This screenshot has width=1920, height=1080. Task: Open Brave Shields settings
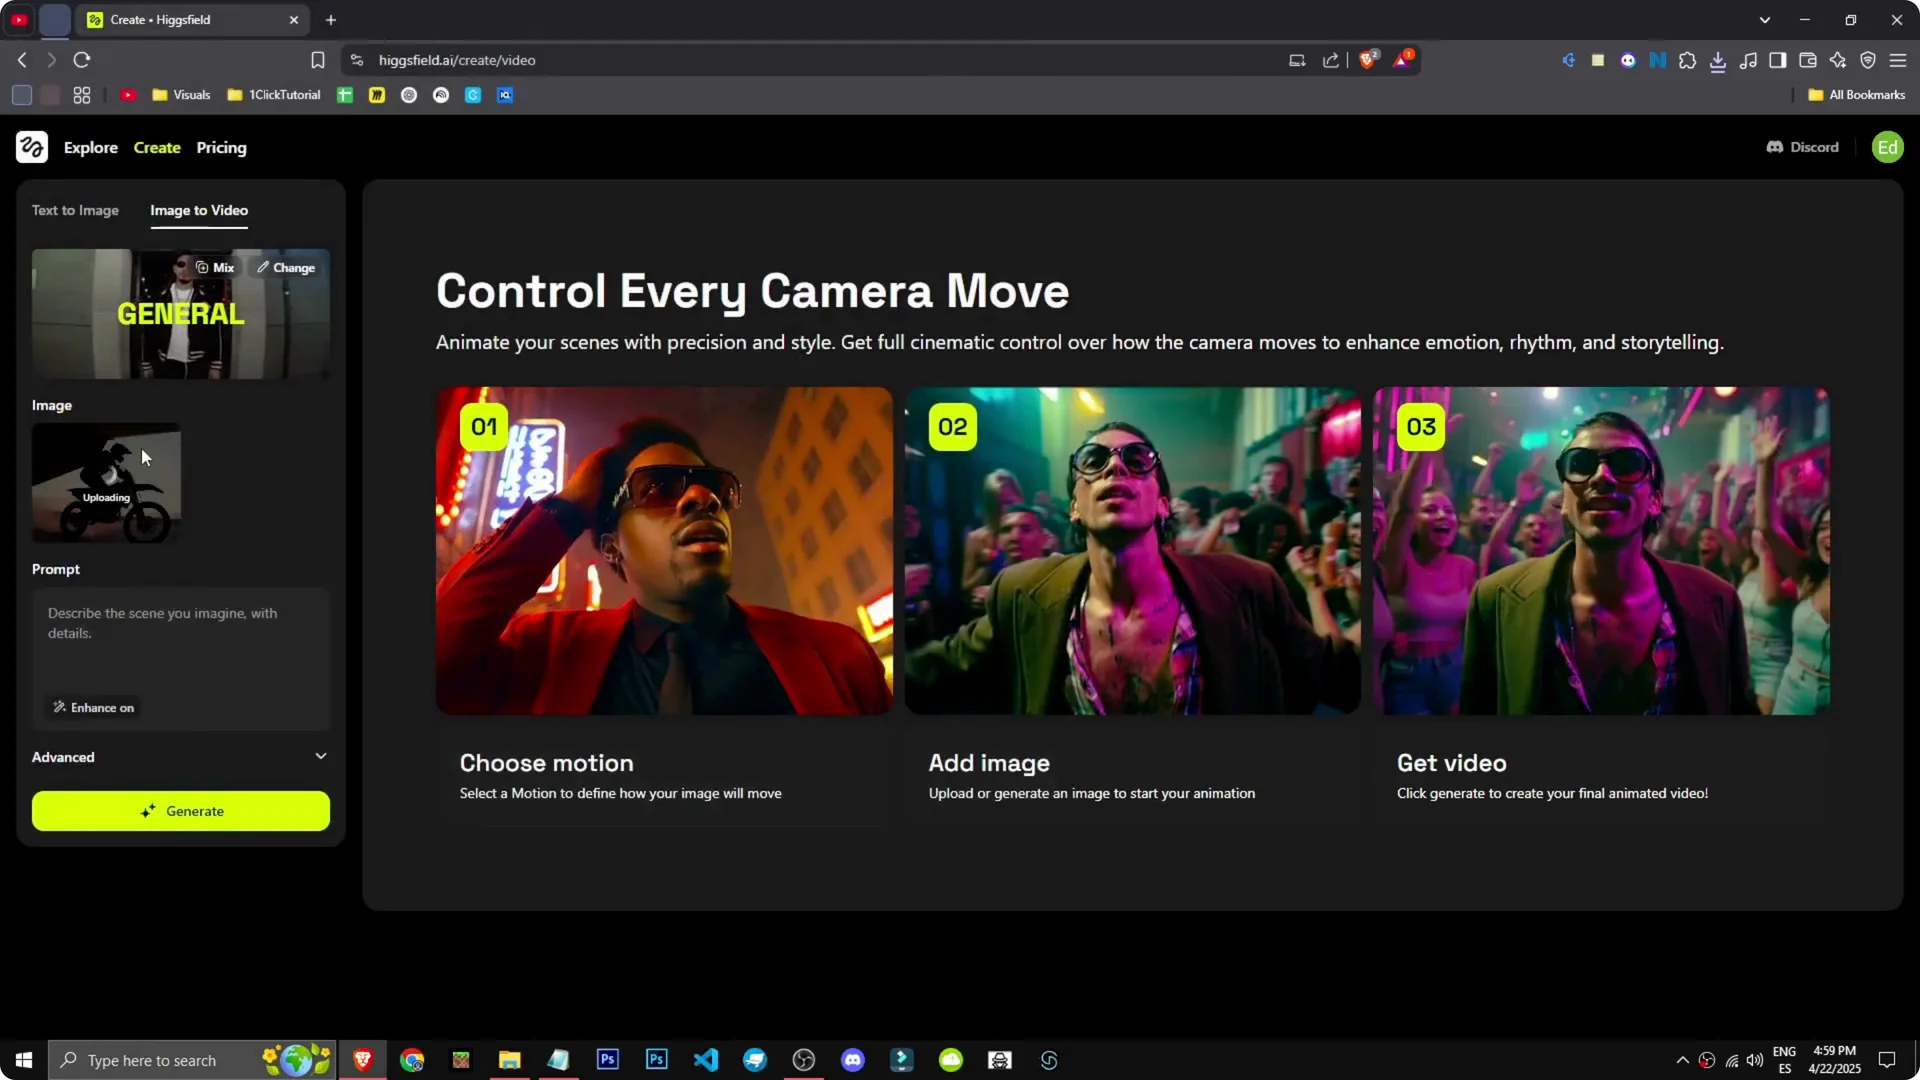pos(1368,59)
